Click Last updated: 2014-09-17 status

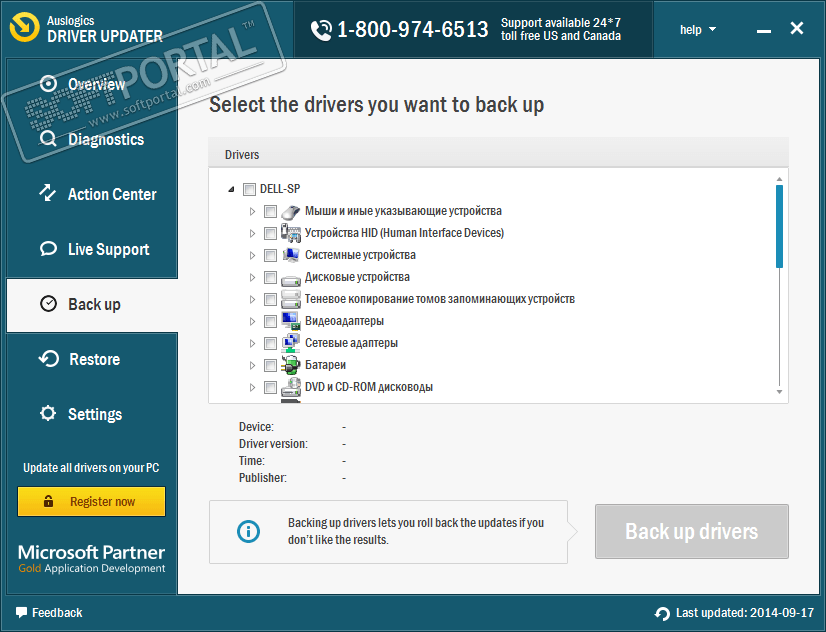click(x=734, y=613)
